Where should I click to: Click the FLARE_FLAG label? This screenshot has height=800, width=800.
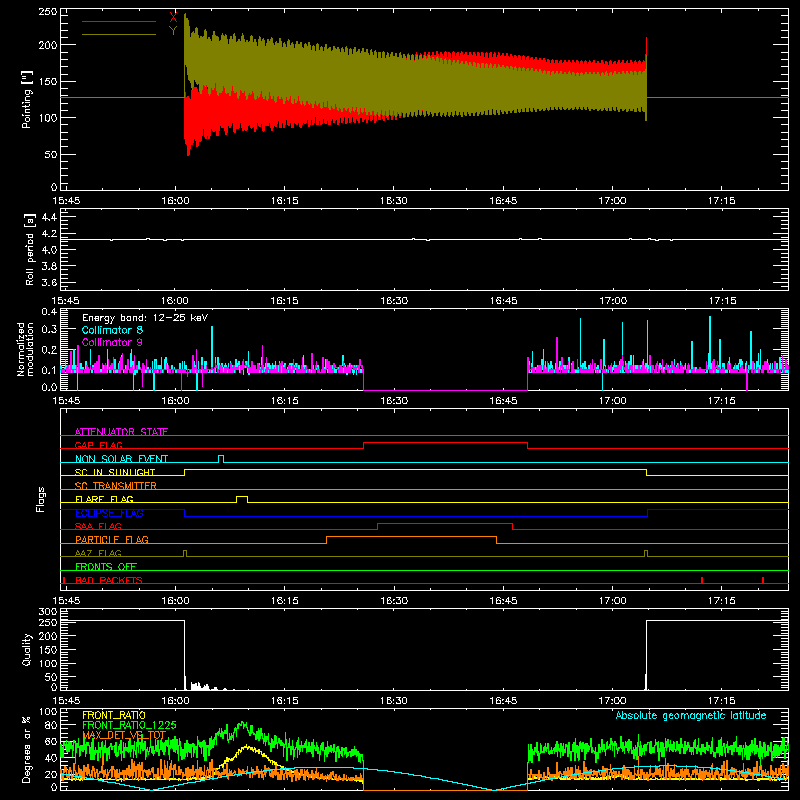click(104, 499)
